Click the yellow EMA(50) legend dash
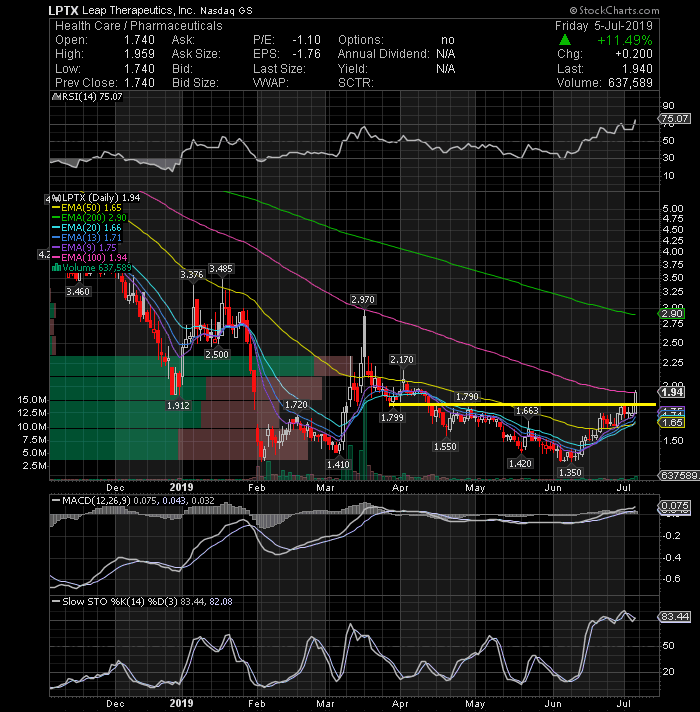Screen dimensions: 700x712 click(56, 208)
